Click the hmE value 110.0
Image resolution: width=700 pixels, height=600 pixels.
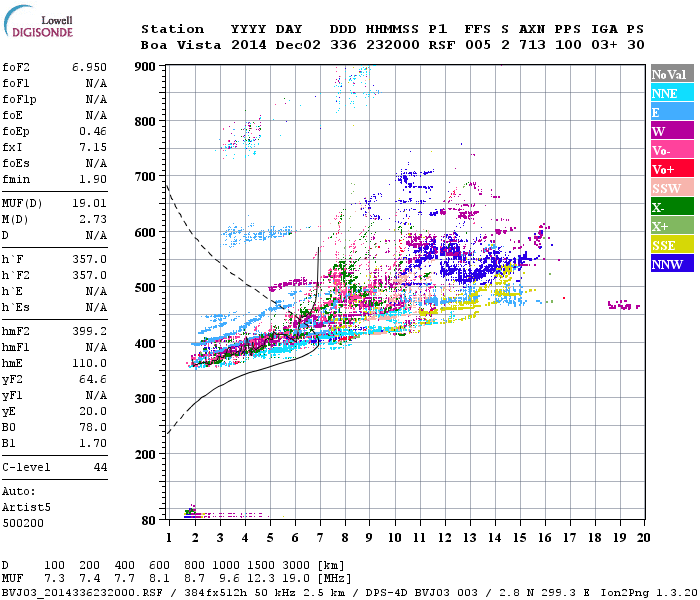(x=89, y=364)
